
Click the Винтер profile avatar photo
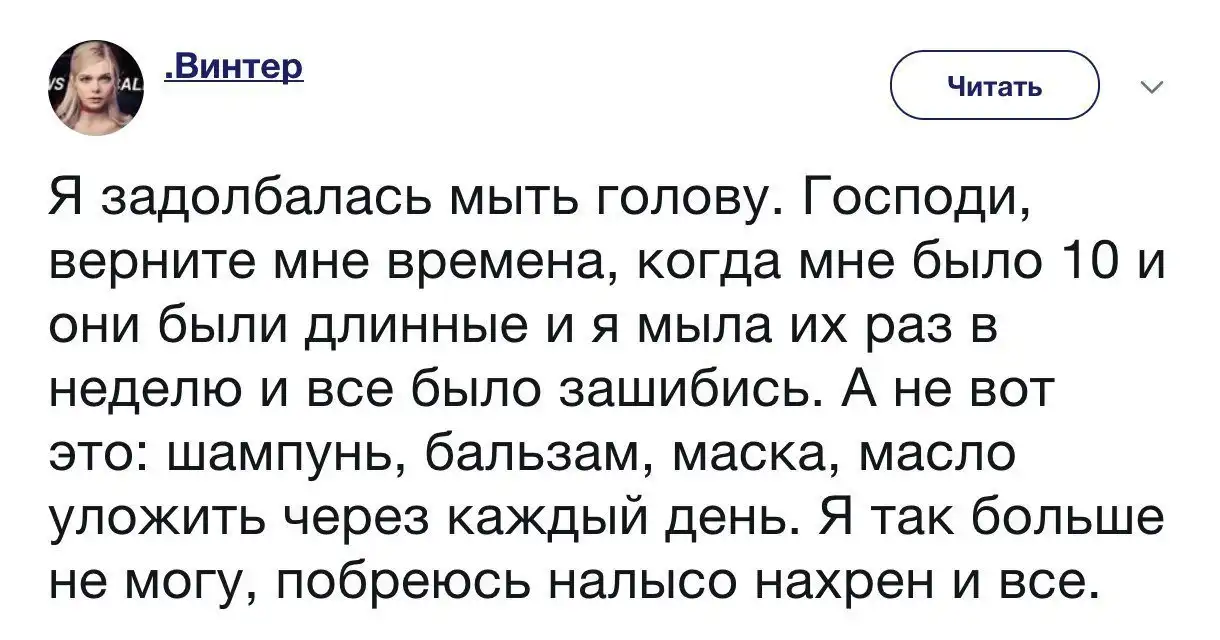click(97, 88)
